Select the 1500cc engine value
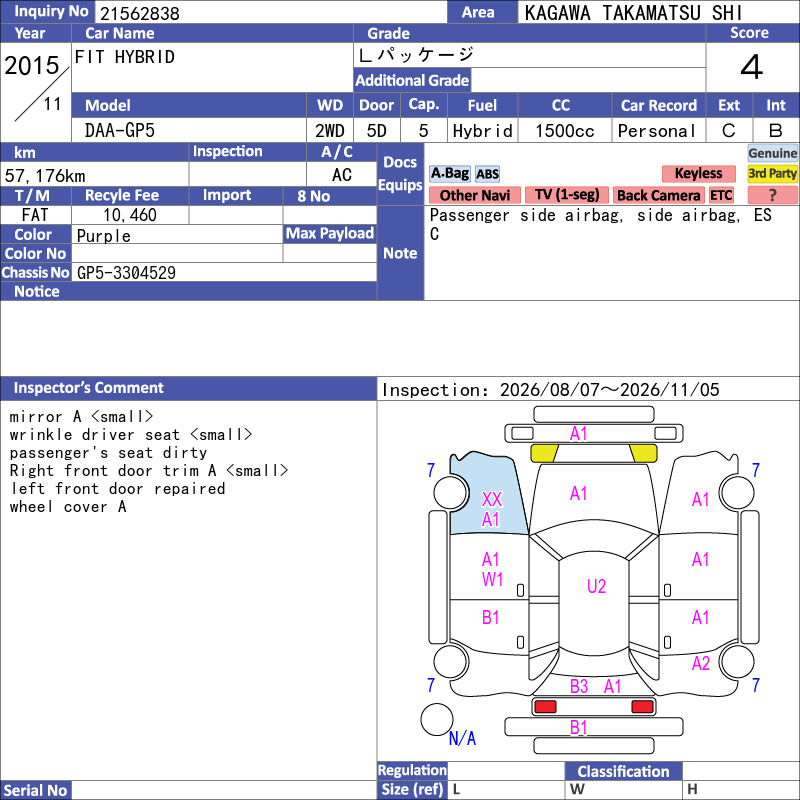Viewport: 800px width, 800px height. coord(565,131)
